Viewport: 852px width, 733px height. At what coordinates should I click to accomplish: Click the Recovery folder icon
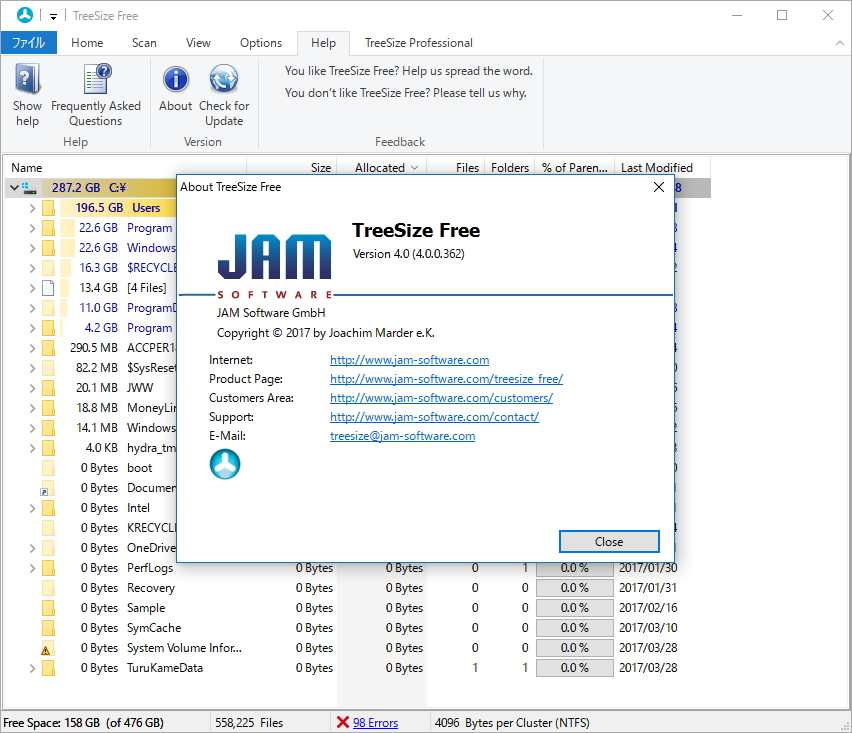(x=48, y=588)
